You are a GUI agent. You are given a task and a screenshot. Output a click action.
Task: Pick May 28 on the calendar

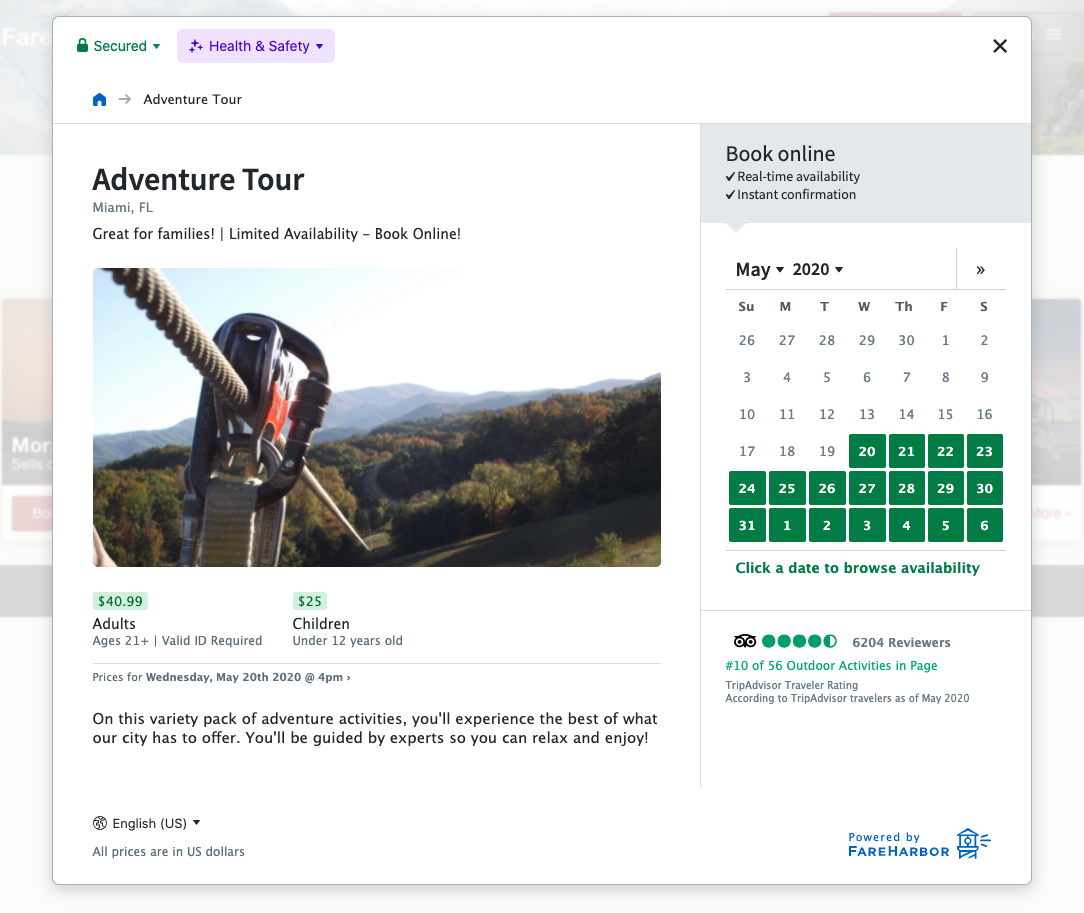click(906, 488)
